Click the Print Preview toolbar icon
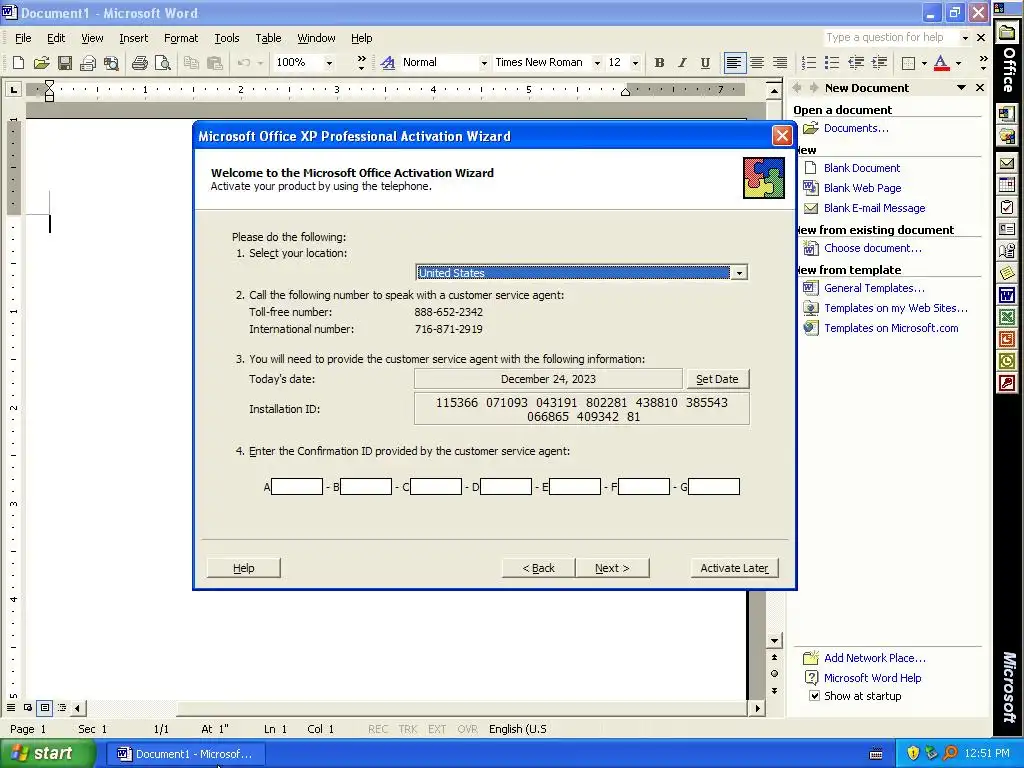The height and width of the screenshot is (768, 1024). coord(163,63)
